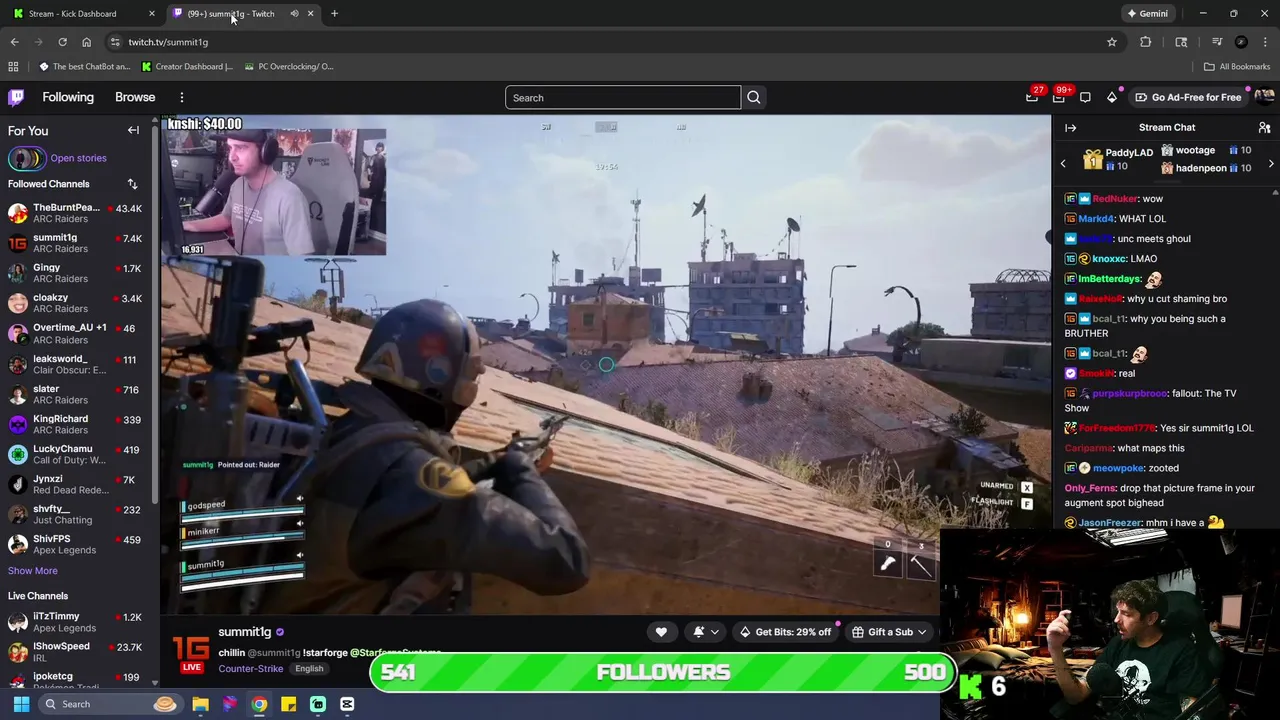Bookmark this page with the star
The width and height of the screenshot is (1280, 720).
[x=1111, y=42]
